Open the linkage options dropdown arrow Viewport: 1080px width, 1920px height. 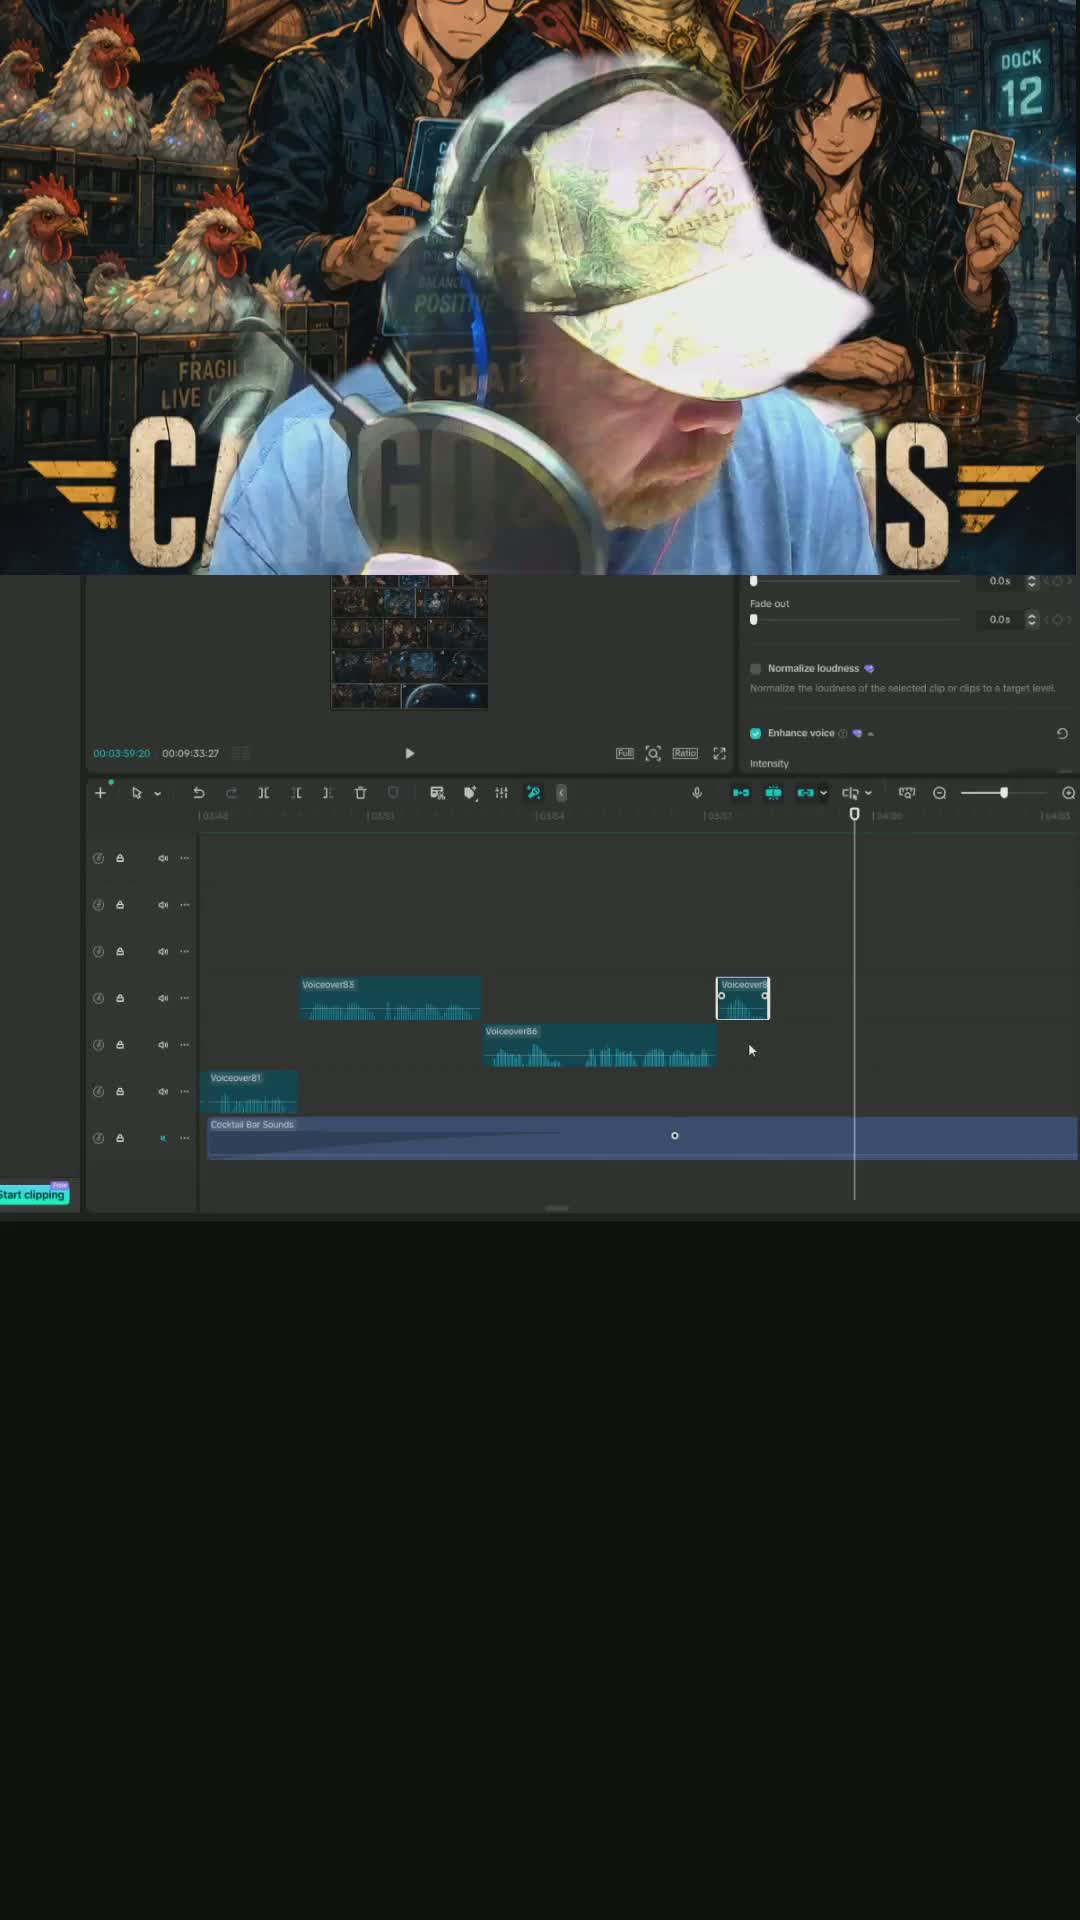823,793
